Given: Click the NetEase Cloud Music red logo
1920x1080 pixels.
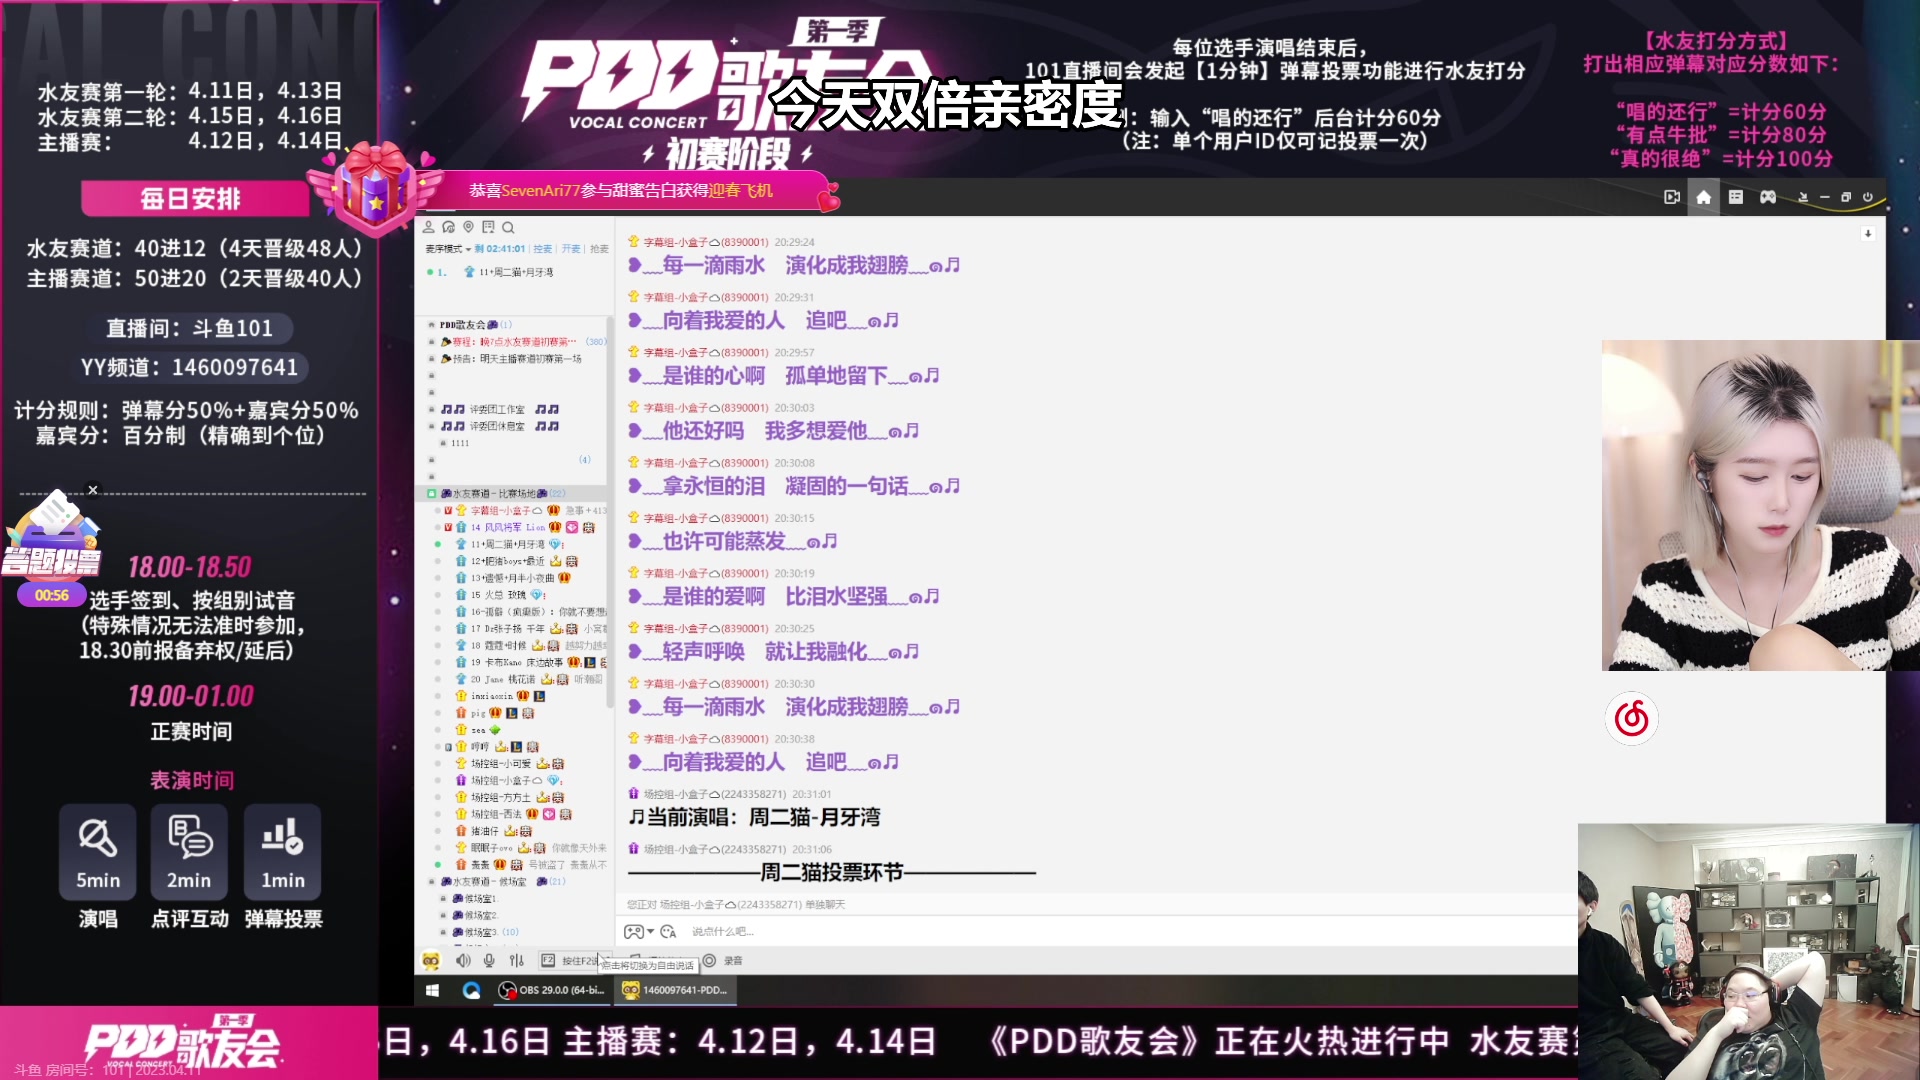Looking at the screenshot, I should pos(1631,718).
